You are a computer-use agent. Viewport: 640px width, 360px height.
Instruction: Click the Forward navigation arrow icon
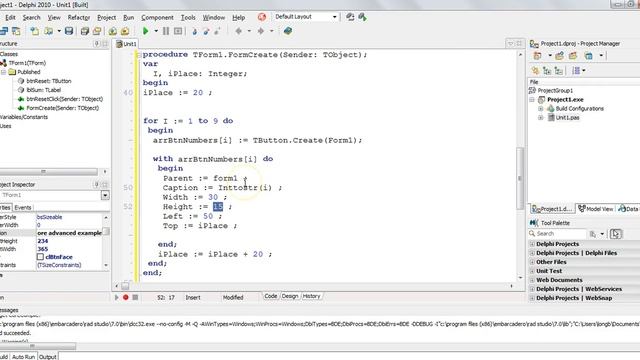(x=260, y=31)
